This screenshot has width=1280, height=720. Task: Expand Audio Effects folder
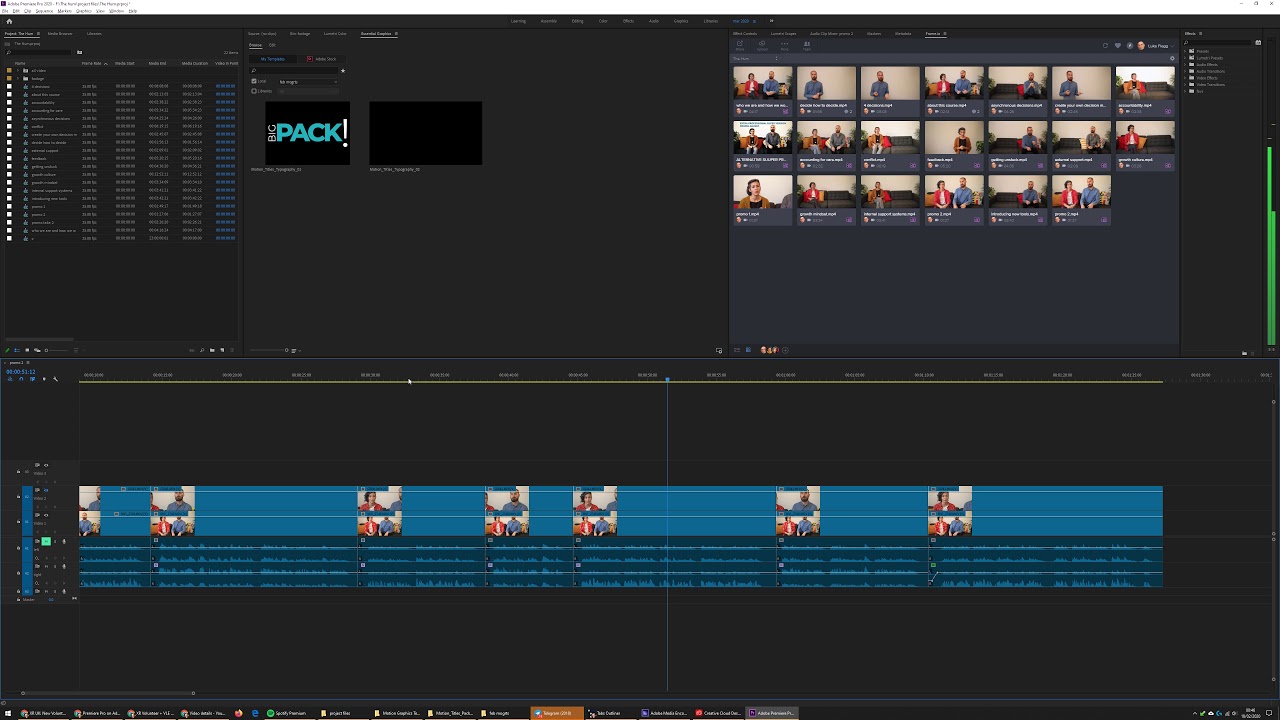(x=1185, y=64)
